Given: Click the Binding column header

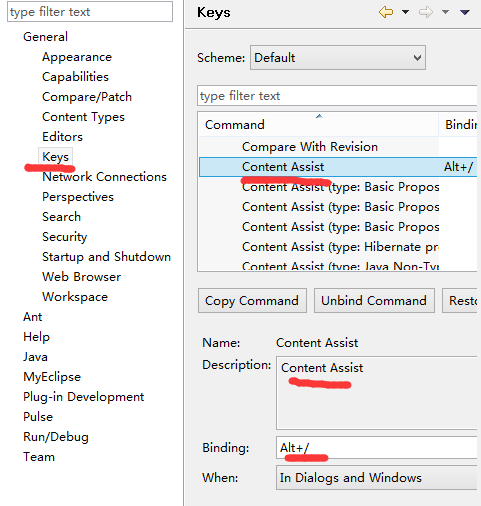Looking at the screenshot, I should pyautogui.click(x=458, y=124).
